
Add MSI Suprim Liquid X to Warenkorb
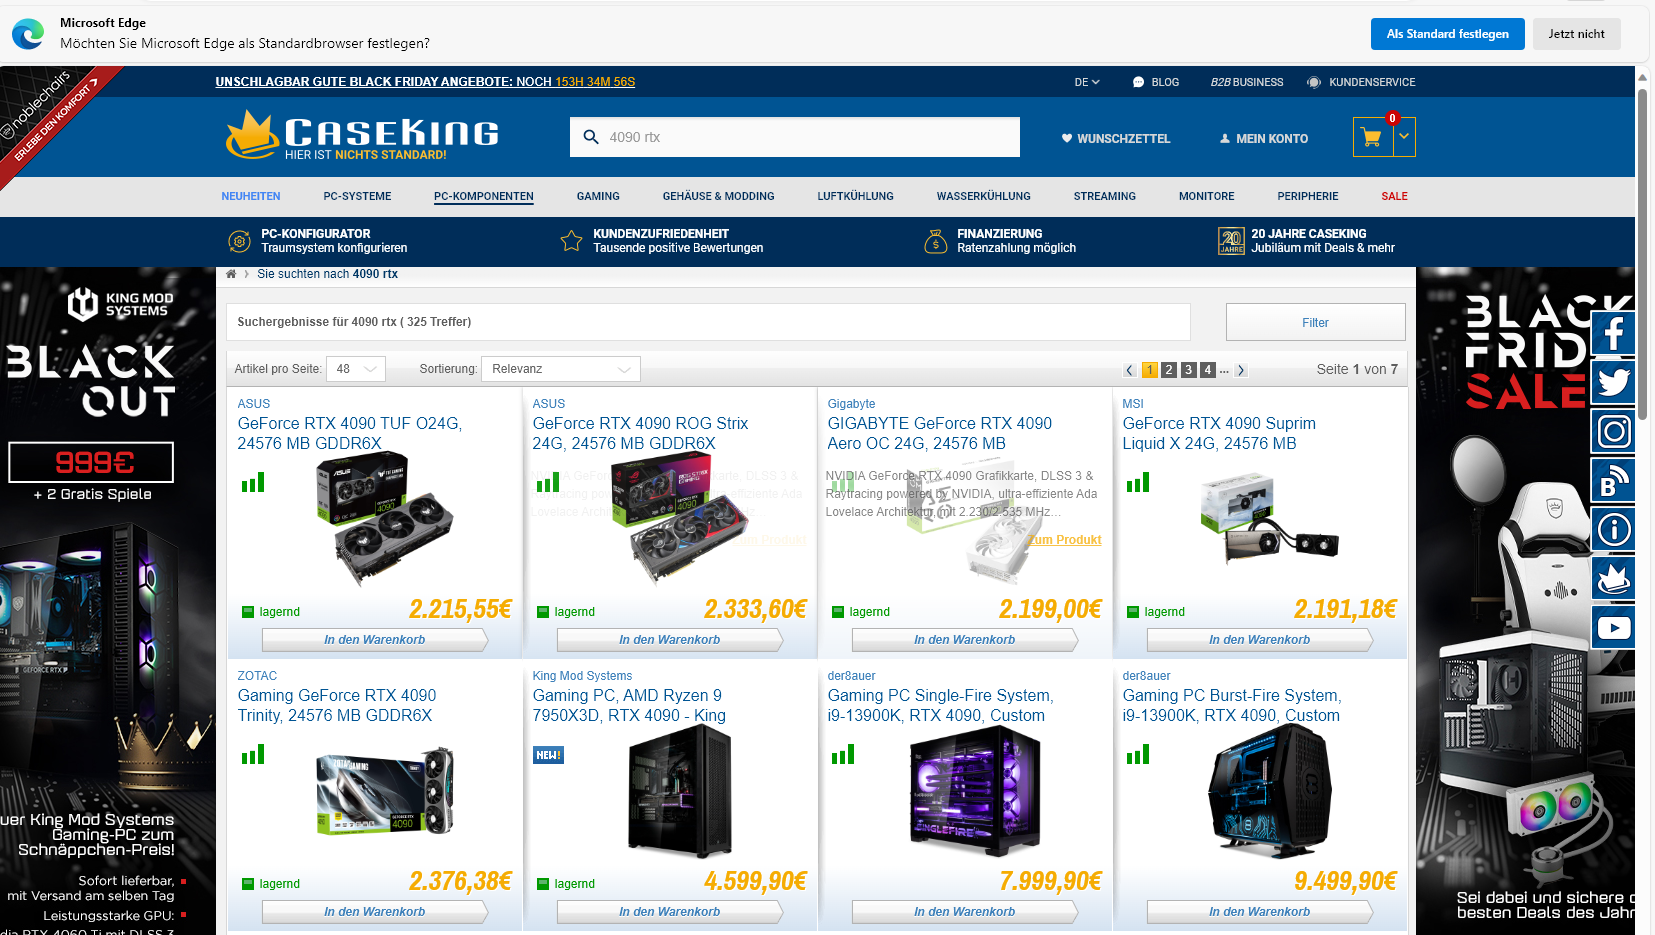point(1259,640)
